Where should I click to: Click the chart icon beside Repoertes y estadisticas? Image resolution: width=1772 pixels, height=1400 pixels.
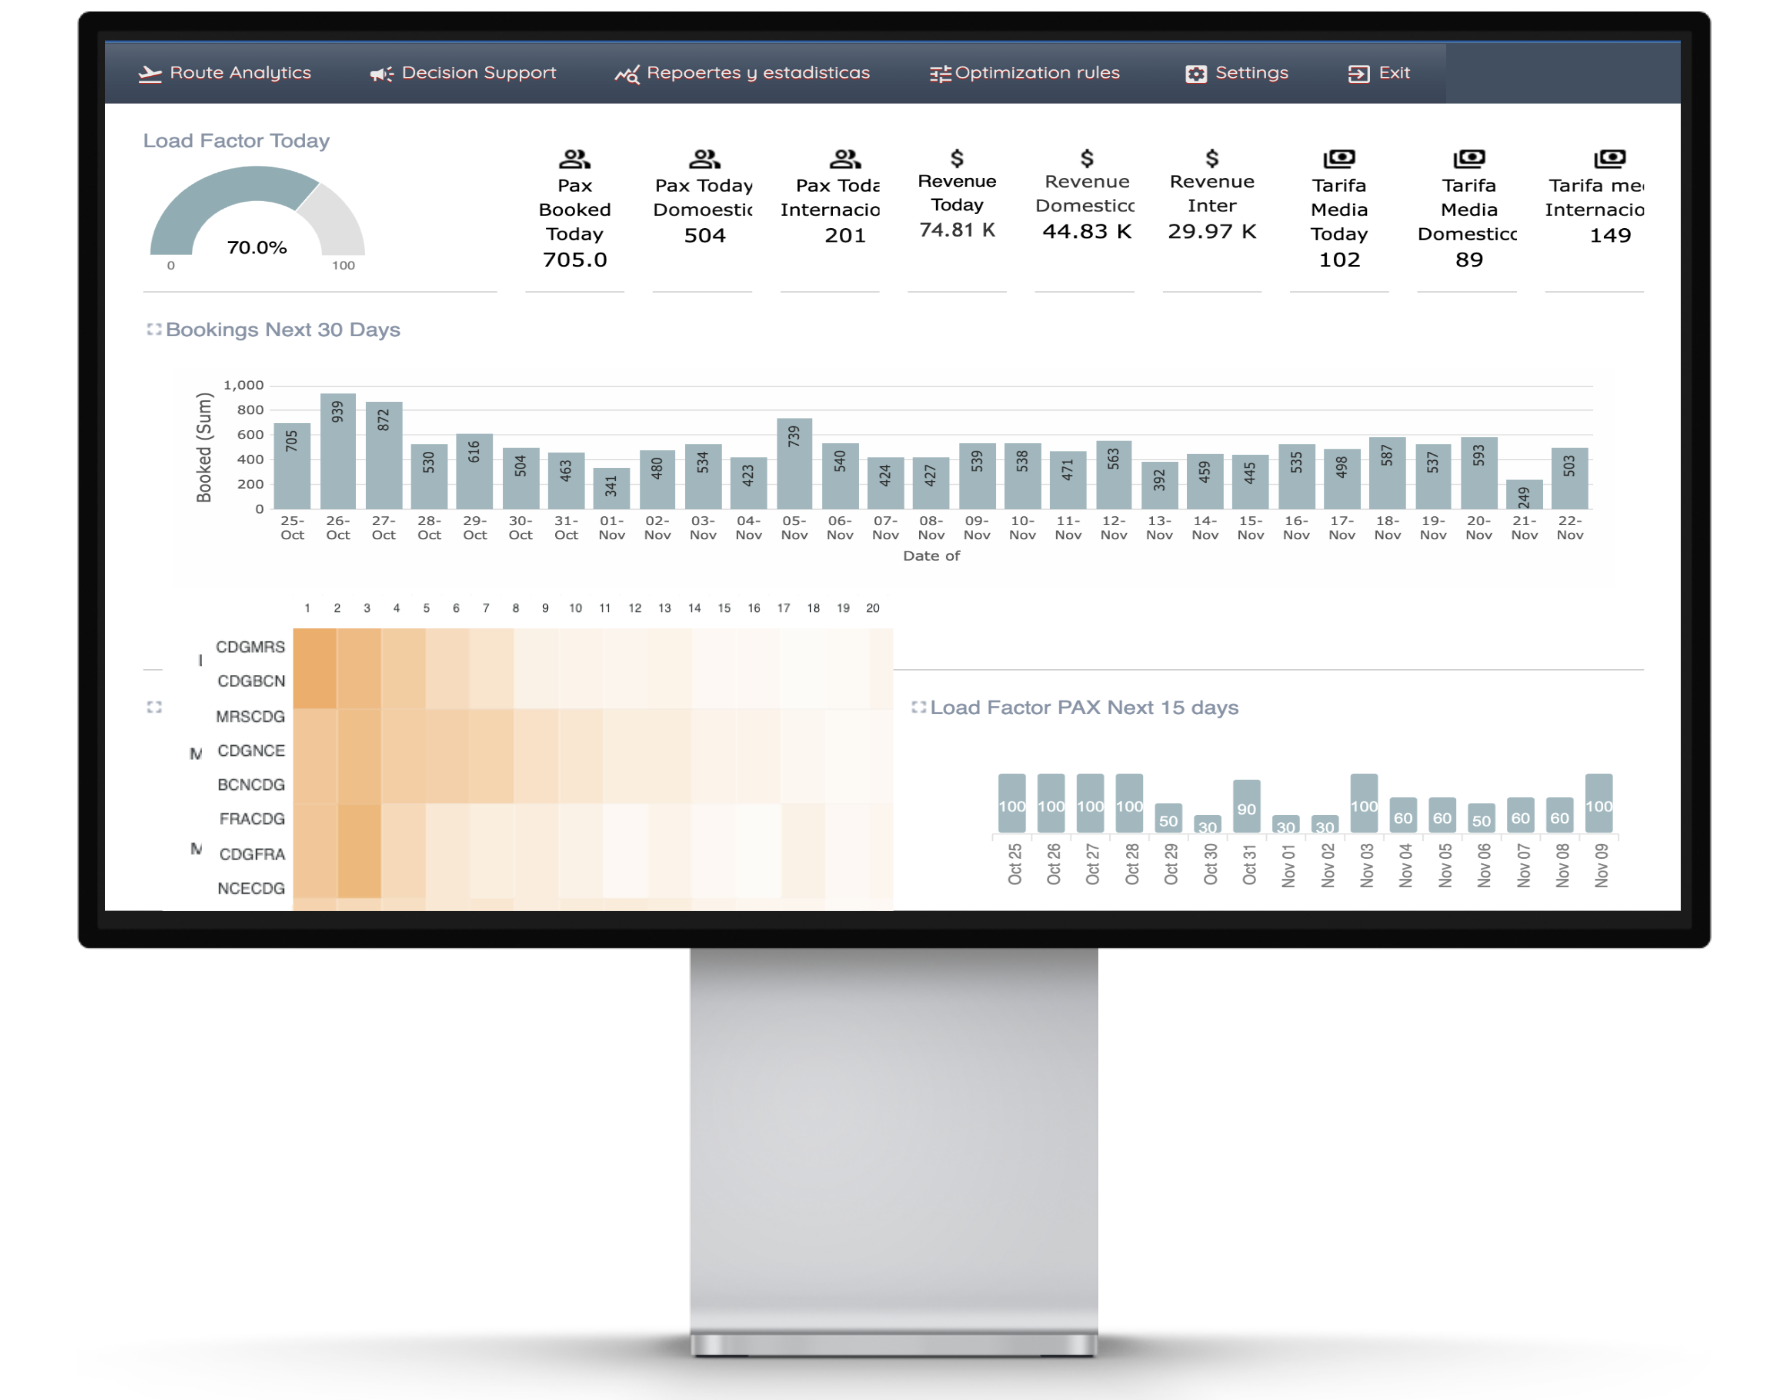627,74
